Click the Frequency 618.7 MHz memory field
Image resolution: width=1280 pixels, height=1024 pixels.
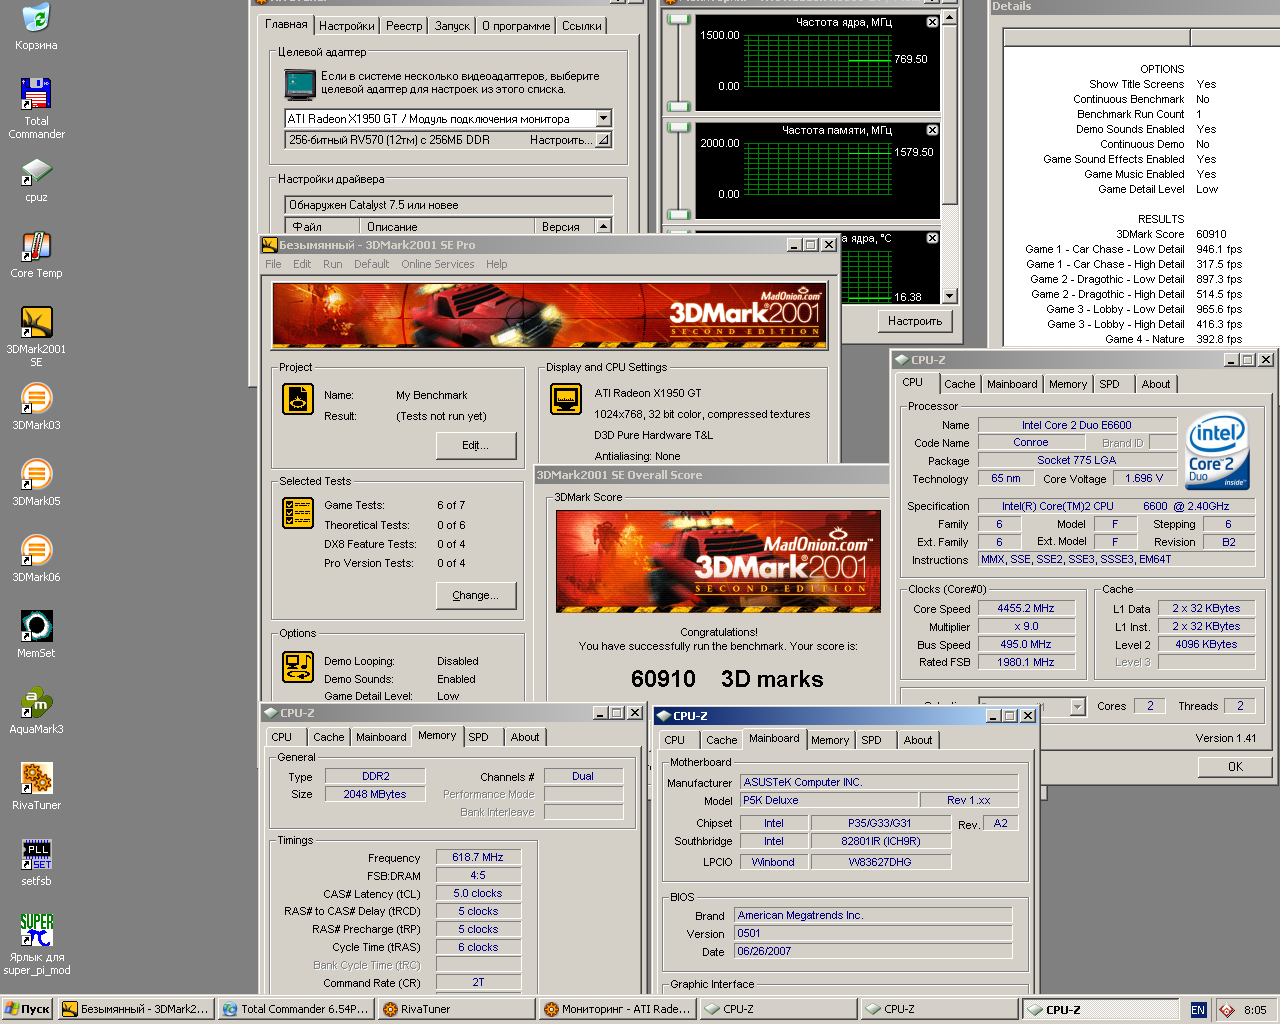pos(478,857)
